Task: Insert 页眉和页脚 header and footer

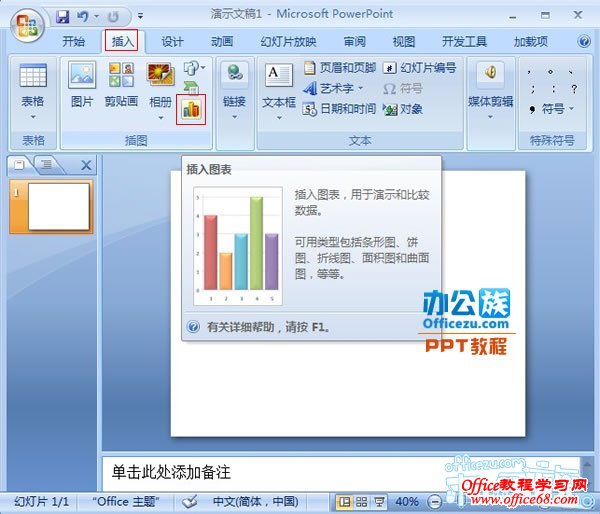Action: (x=340, y=68)
